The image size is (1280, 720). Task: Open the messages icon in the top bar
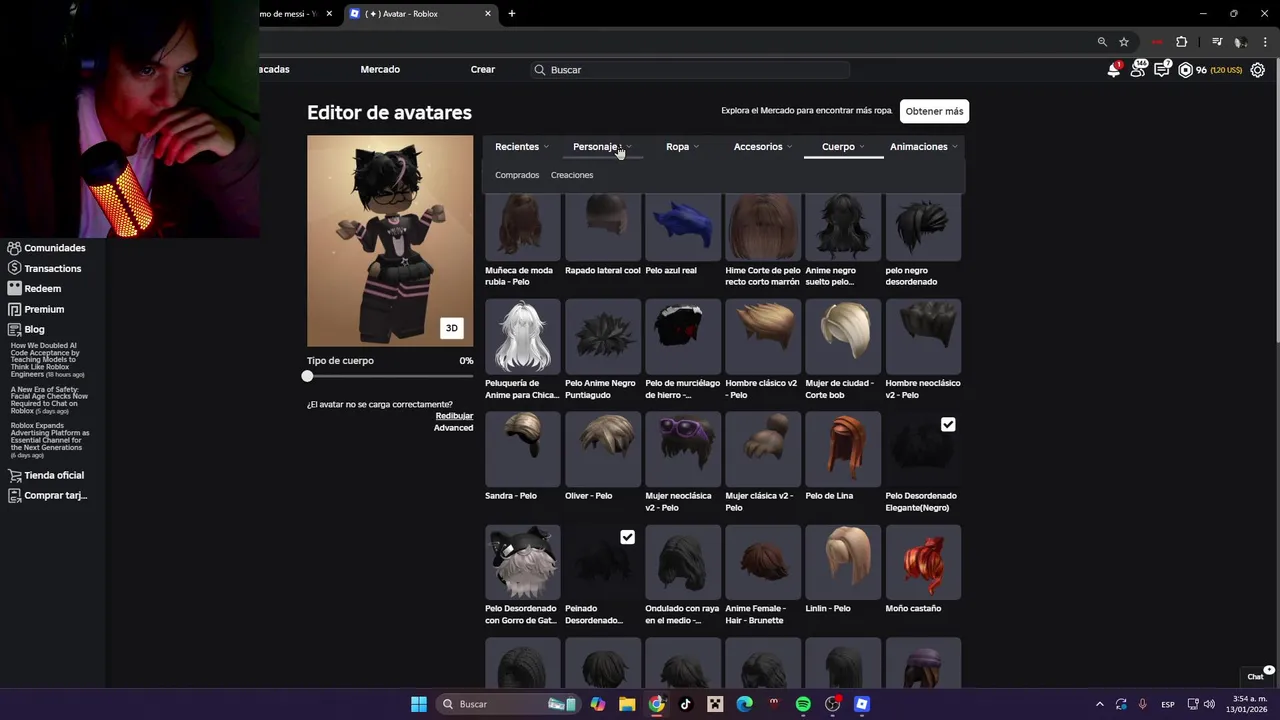1162,70
